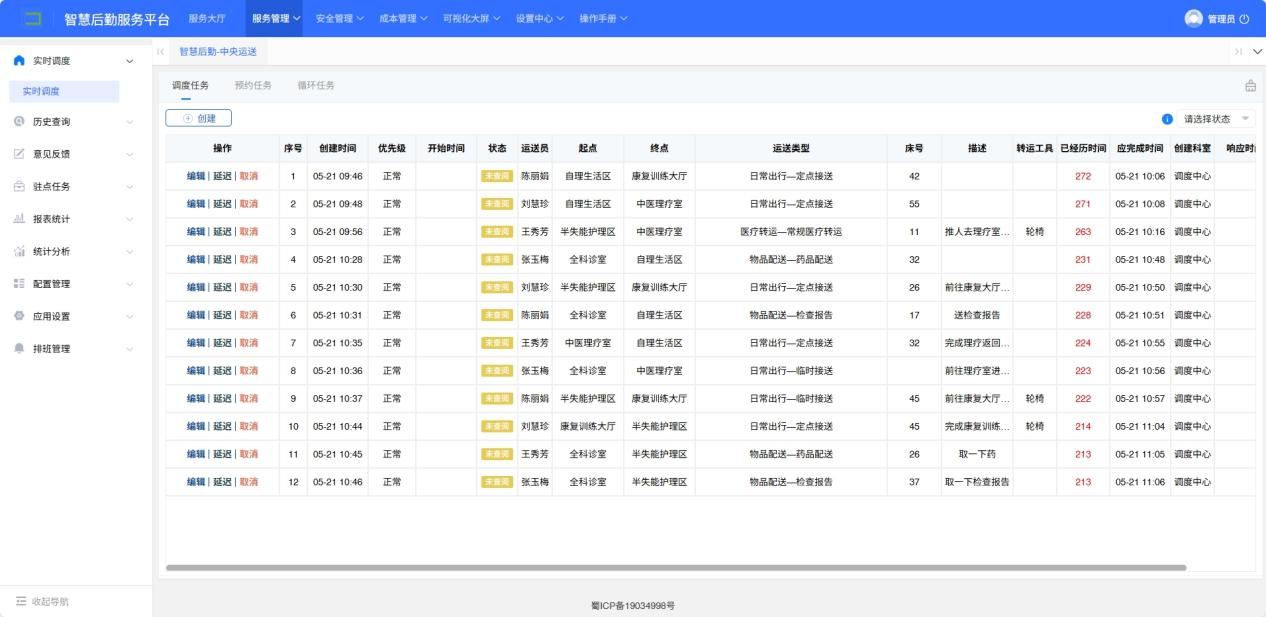Click 陈丽娟 in task row 6
The image size is (1266, 617).
[535, 315]
